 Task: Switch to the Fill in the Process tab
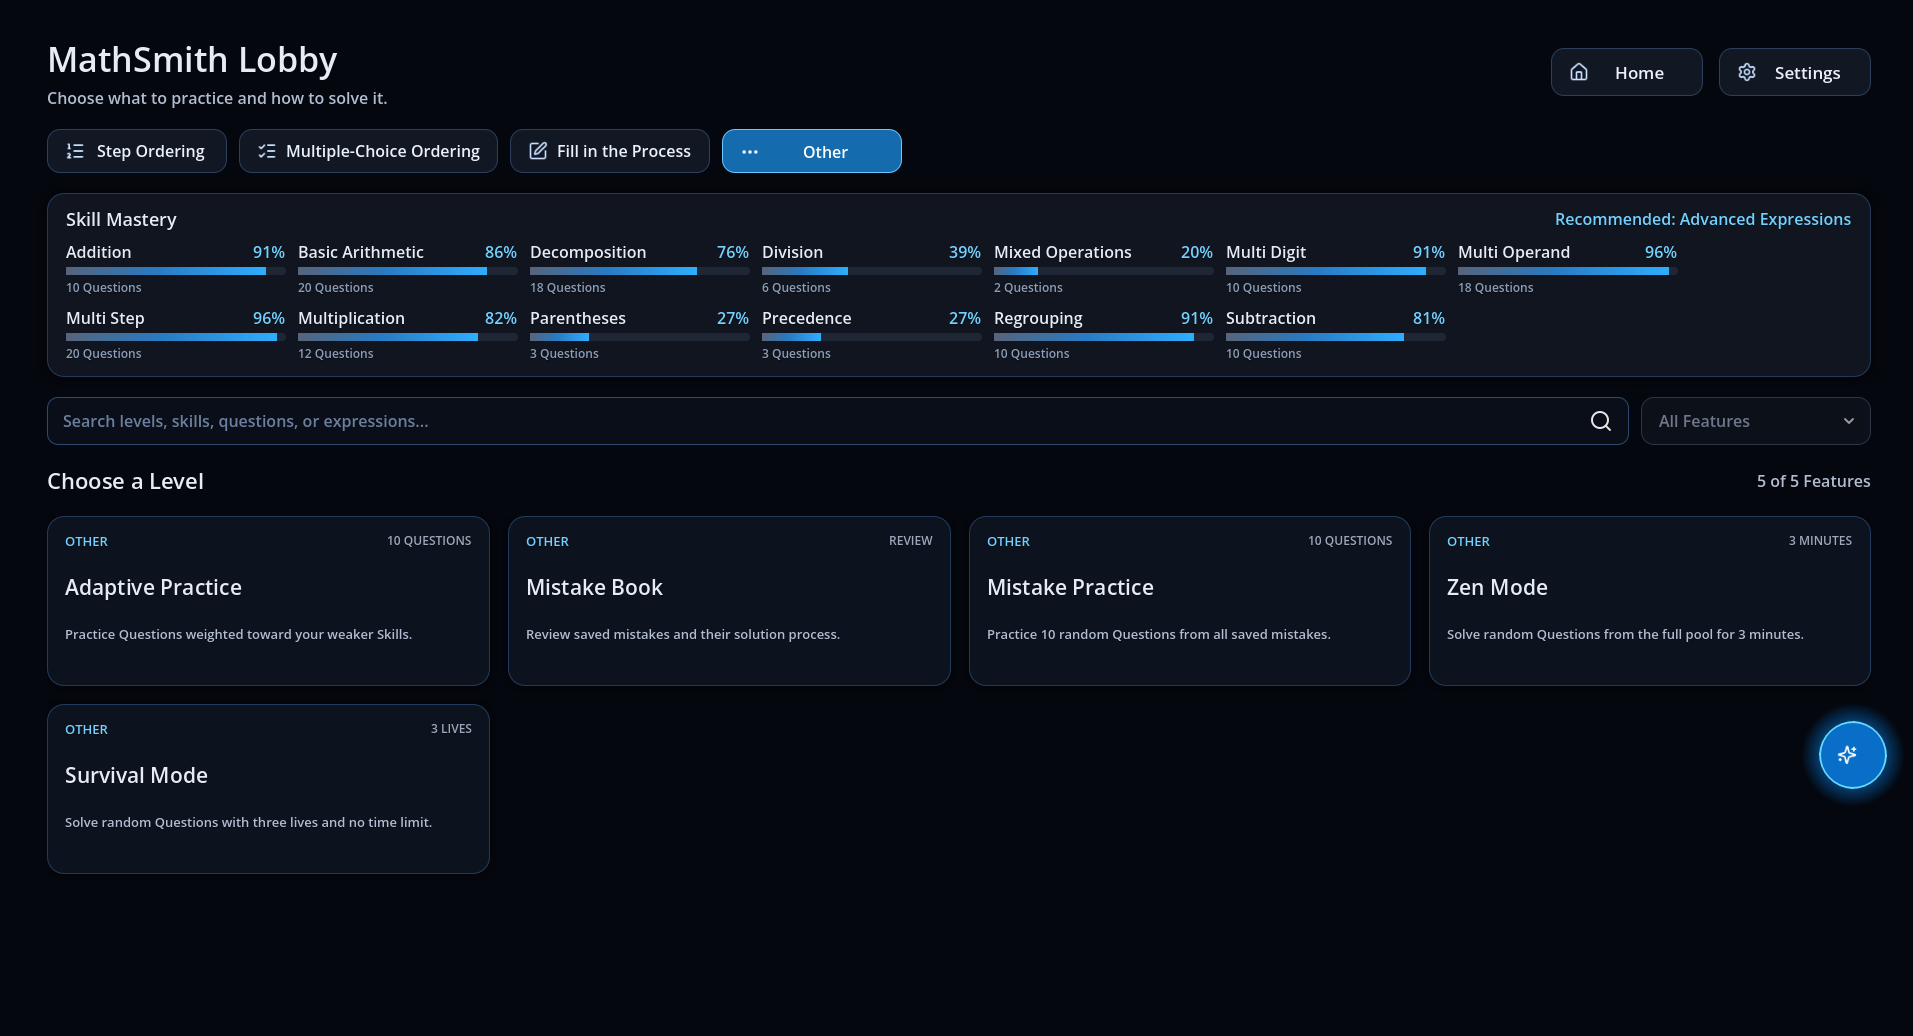coord(610,151)
